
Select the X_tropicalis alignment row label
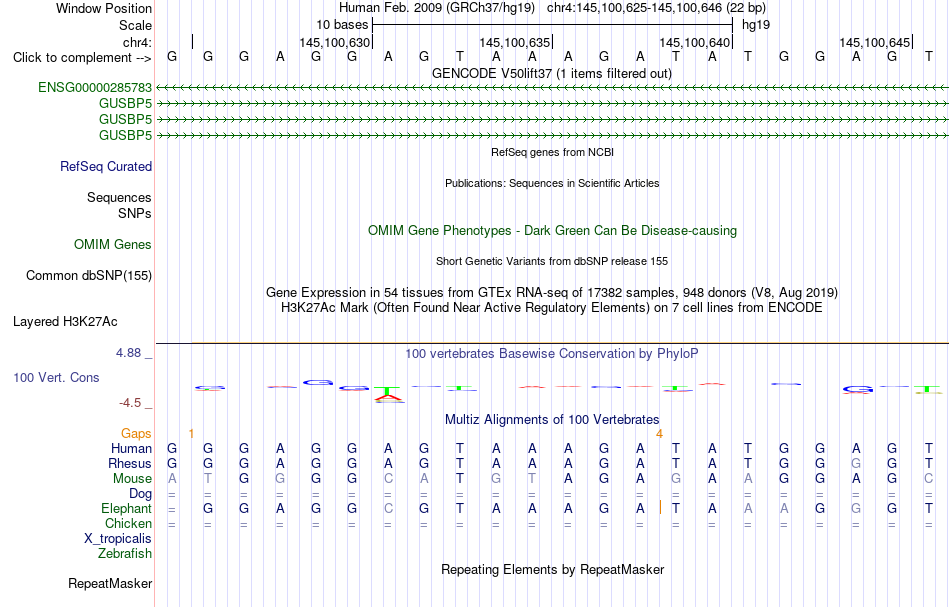[118, 539]
